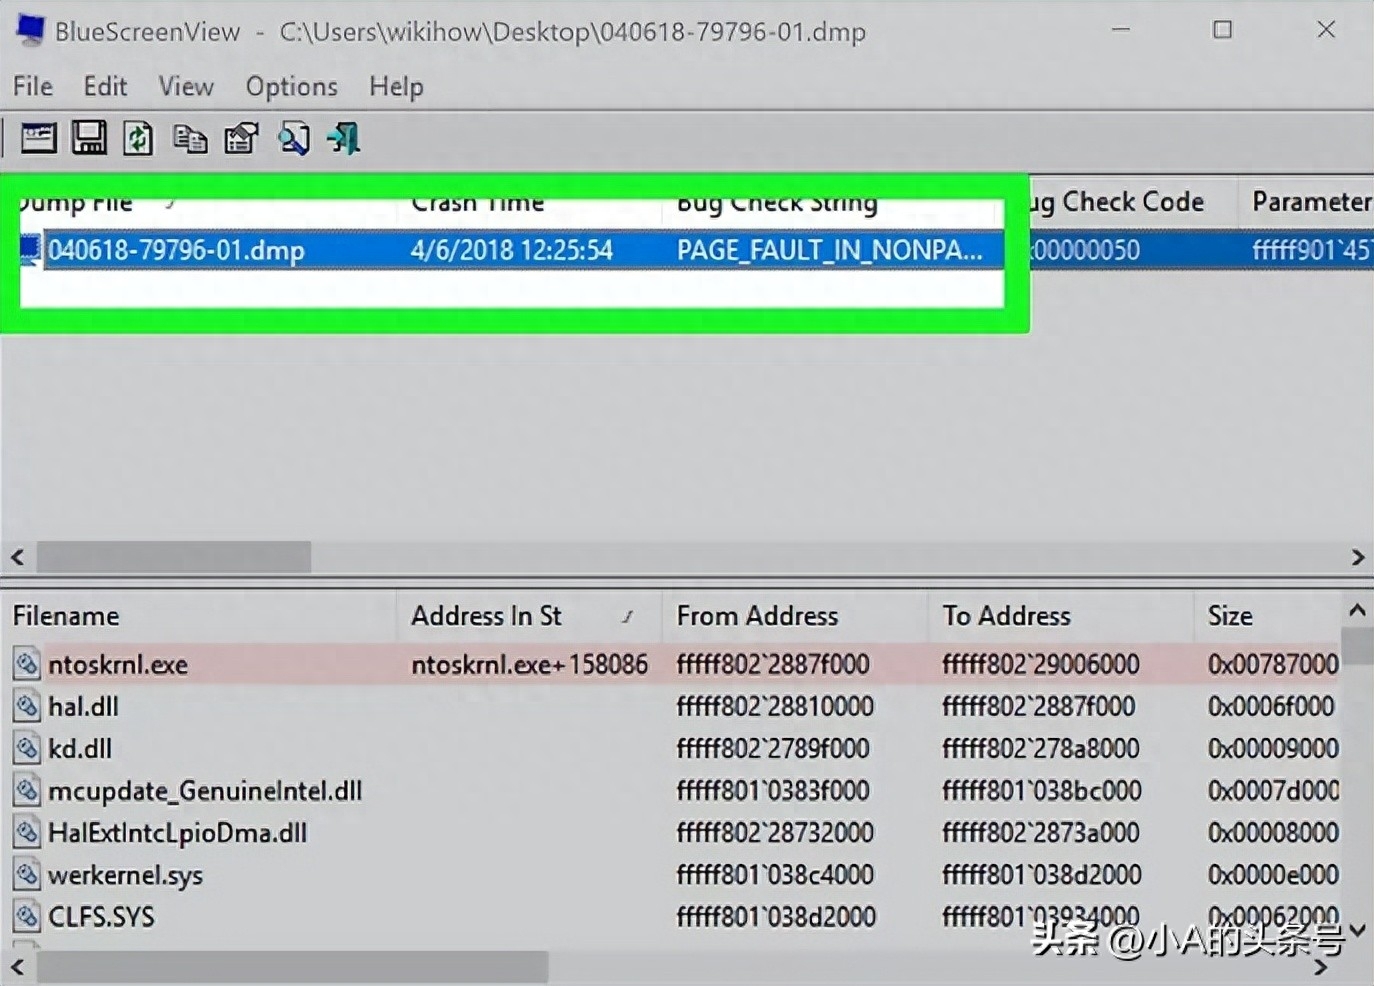Click the size value 0x00787000

pos(1272,664)
